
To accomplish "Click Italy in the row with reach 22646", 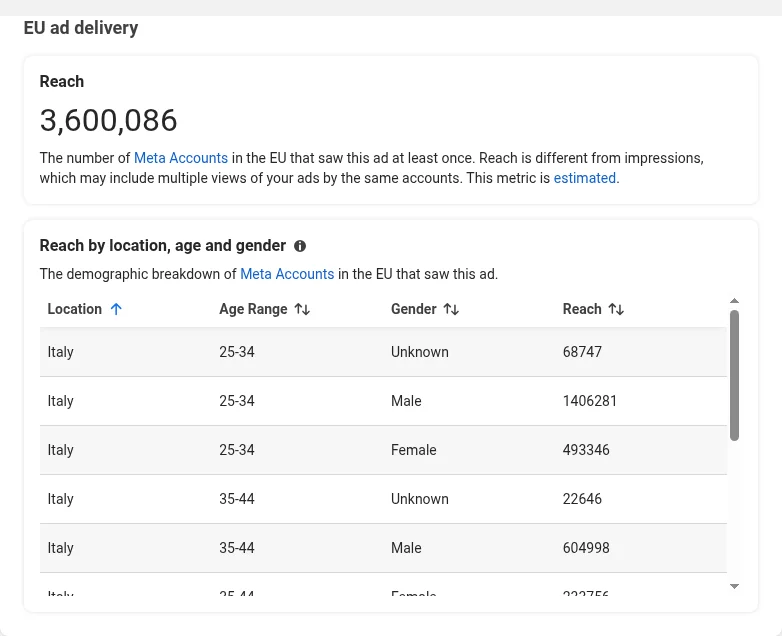I will point(60,499).
